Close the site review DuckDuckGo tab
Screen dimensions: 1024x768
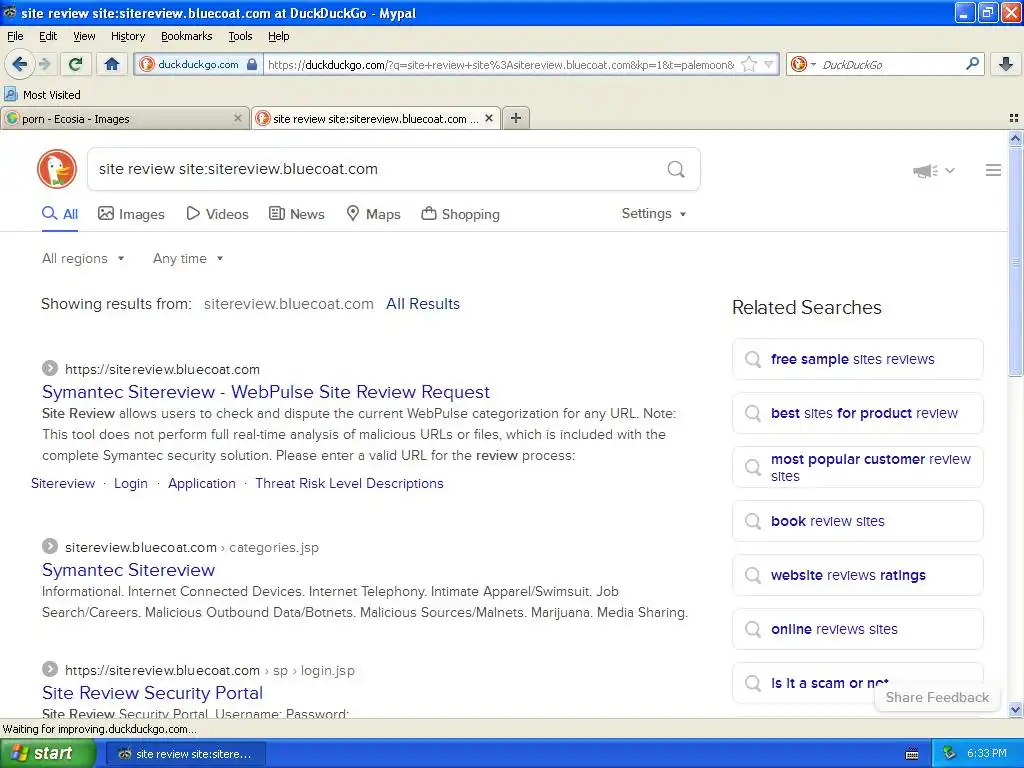coord(488,118)
